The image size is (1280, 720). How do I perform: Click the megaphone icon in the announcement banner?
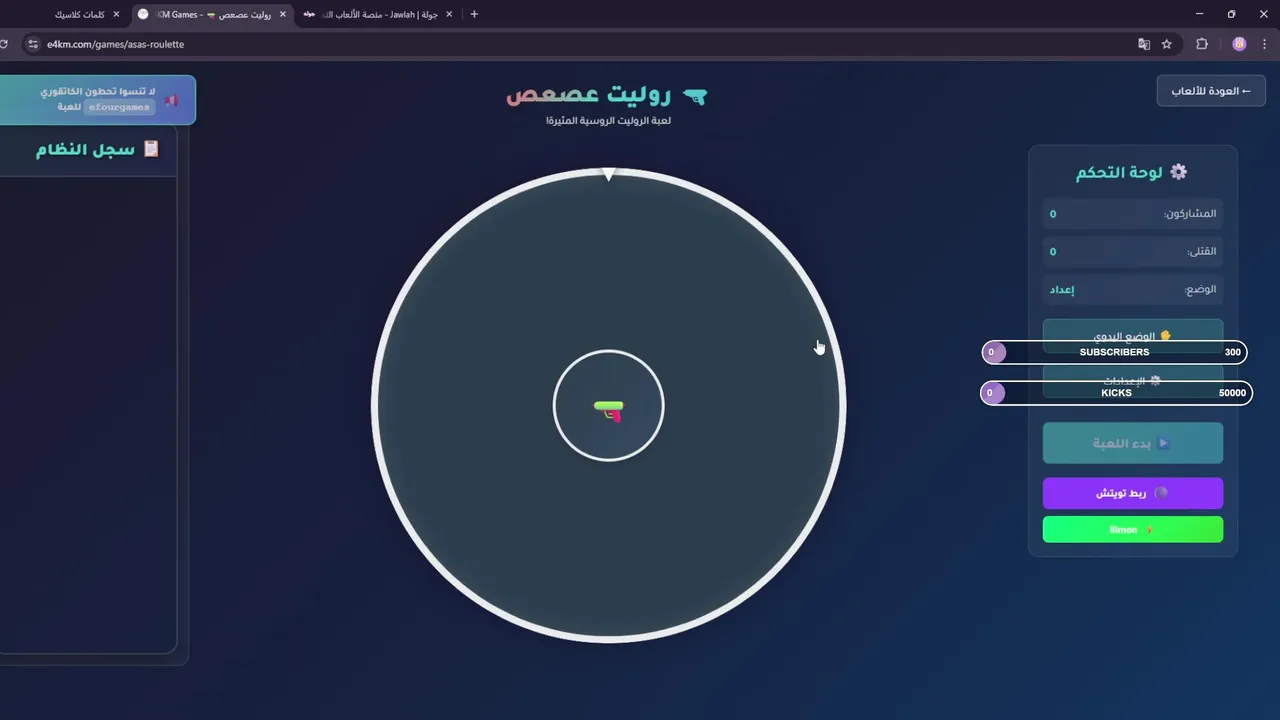point(171,100)
